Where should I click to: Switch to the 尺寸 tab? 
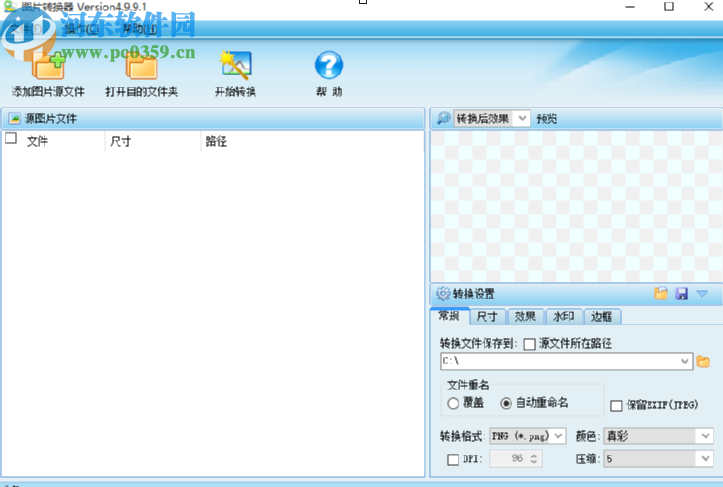point(487,316)
